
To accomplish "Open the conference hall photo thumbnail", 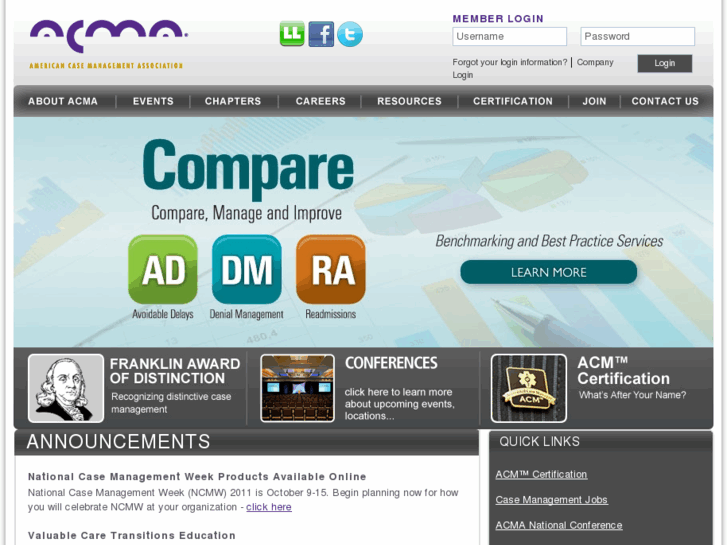I will [x=298, y=388].
